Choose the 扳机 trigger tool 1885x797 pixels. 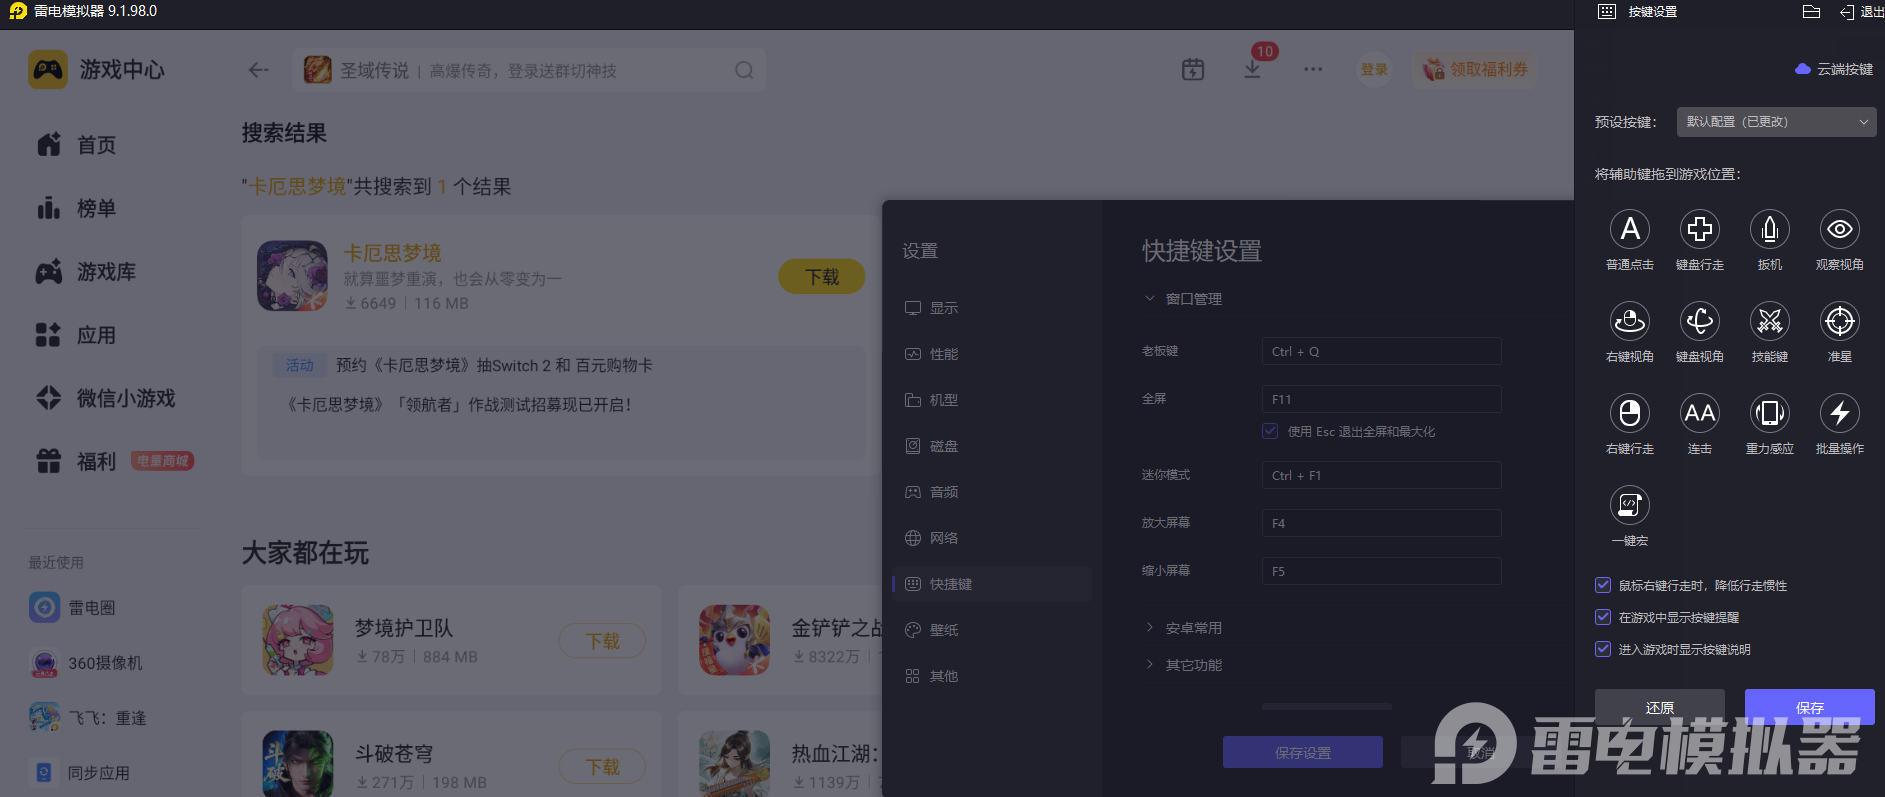(1770, 230)
